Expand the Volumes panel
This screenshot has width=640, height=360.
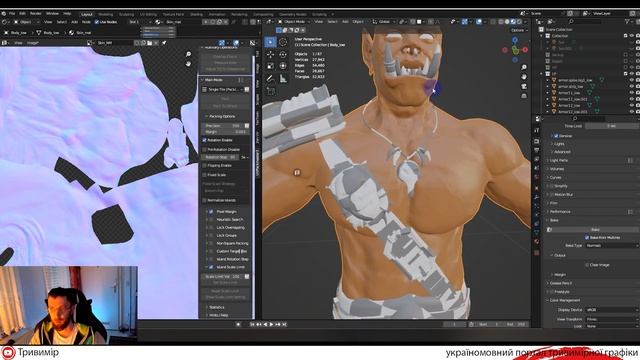(x=556, y=169)
